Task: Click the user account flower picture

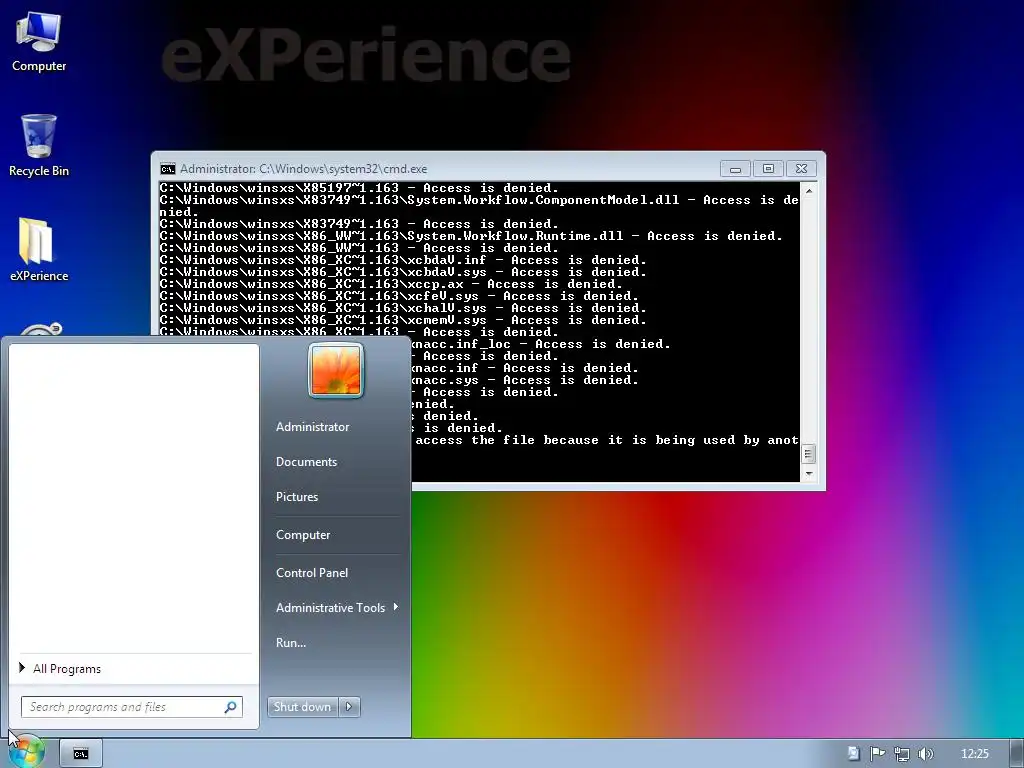Action: click(x=336, y=370)
